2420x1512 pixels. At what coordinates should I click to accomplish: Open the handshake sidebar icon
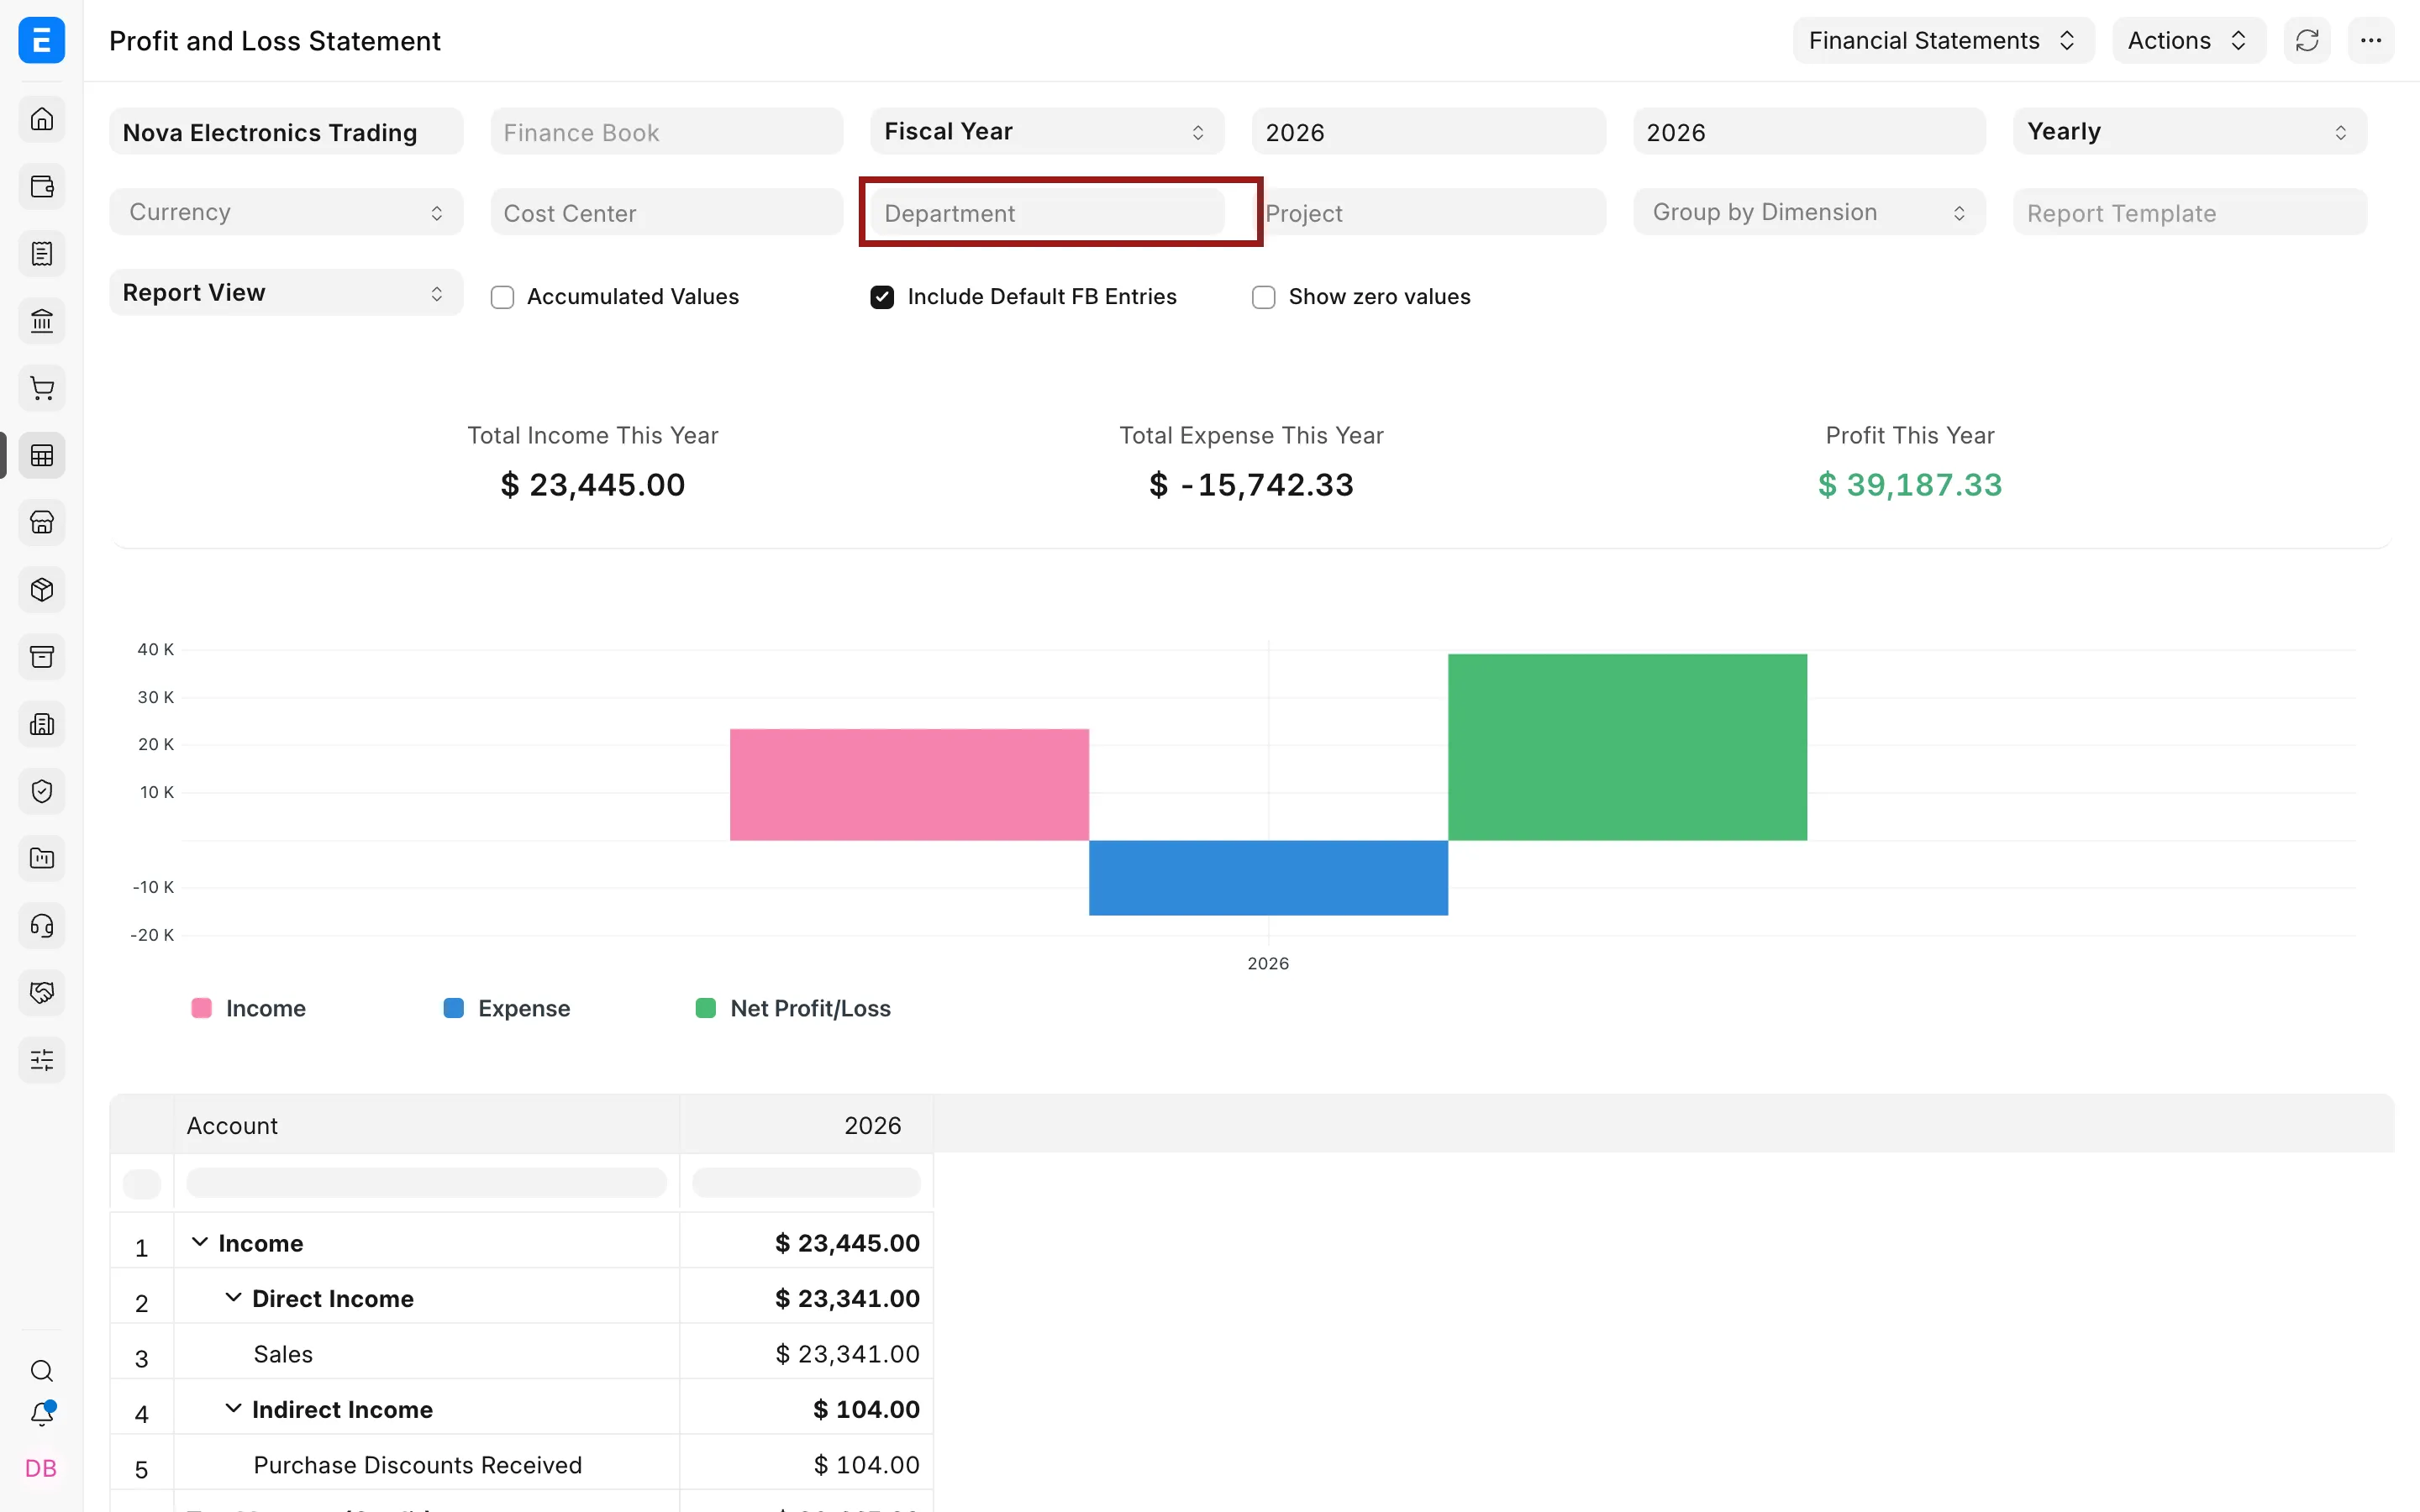41,993
